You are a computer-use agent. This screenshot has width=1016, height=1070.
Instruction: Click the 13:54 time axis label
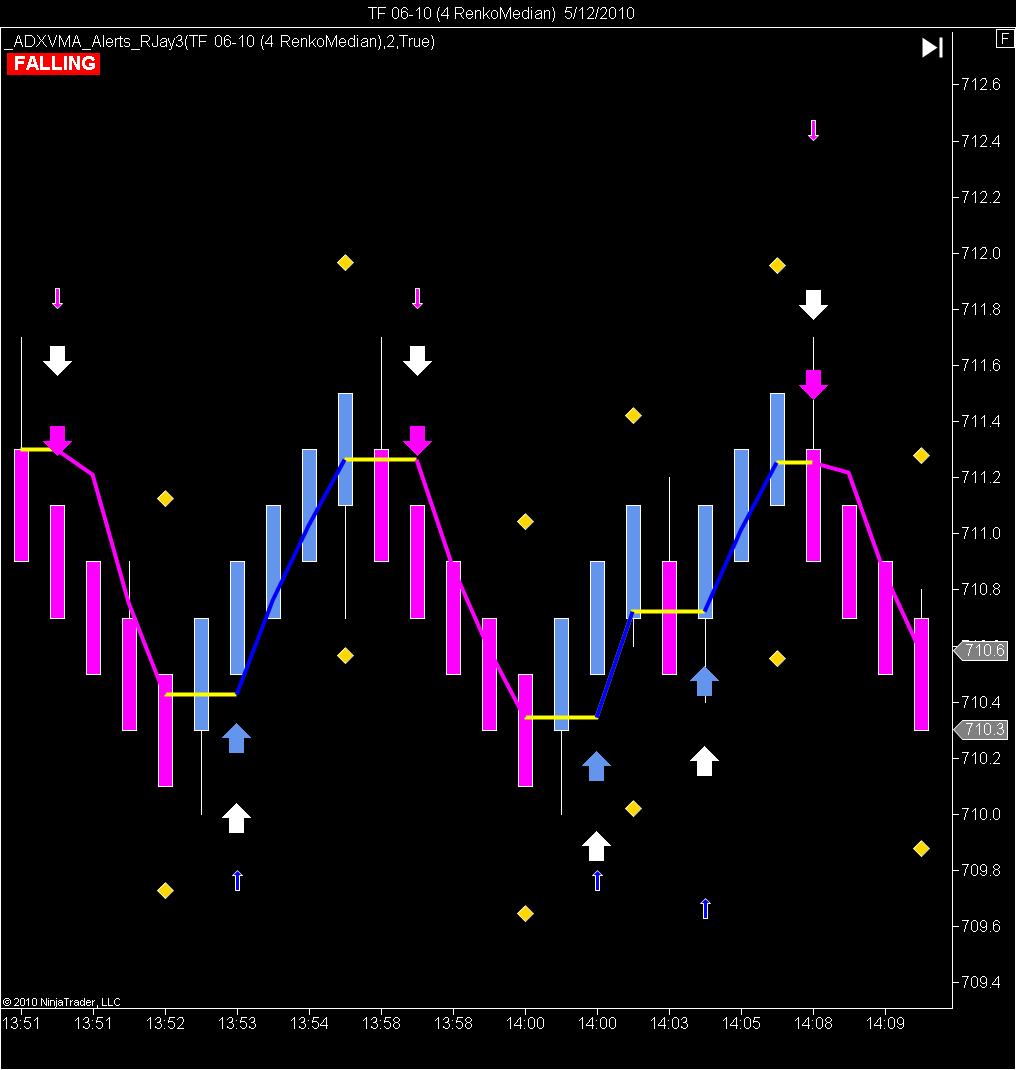click(309, 1024)
